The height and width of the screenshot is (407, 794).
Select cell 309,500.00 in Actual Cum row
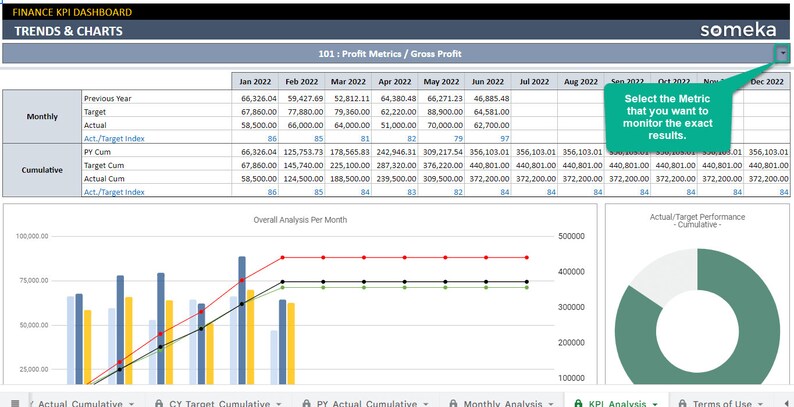pos(441,179)
